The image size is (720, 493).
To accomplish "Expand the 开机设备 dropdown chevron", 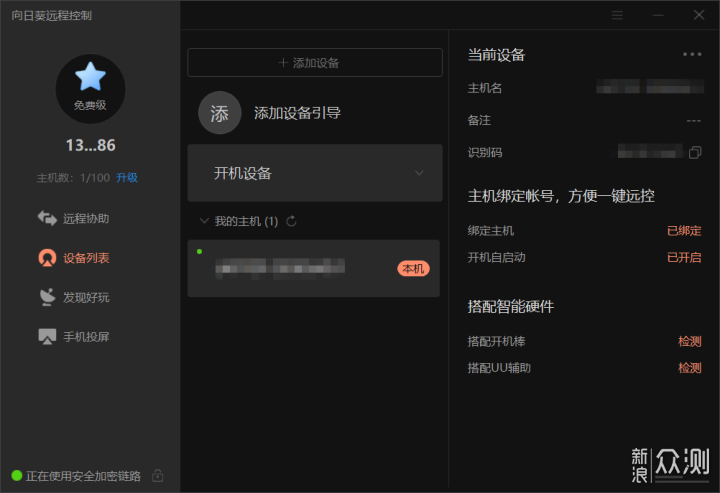I will 419,173.
